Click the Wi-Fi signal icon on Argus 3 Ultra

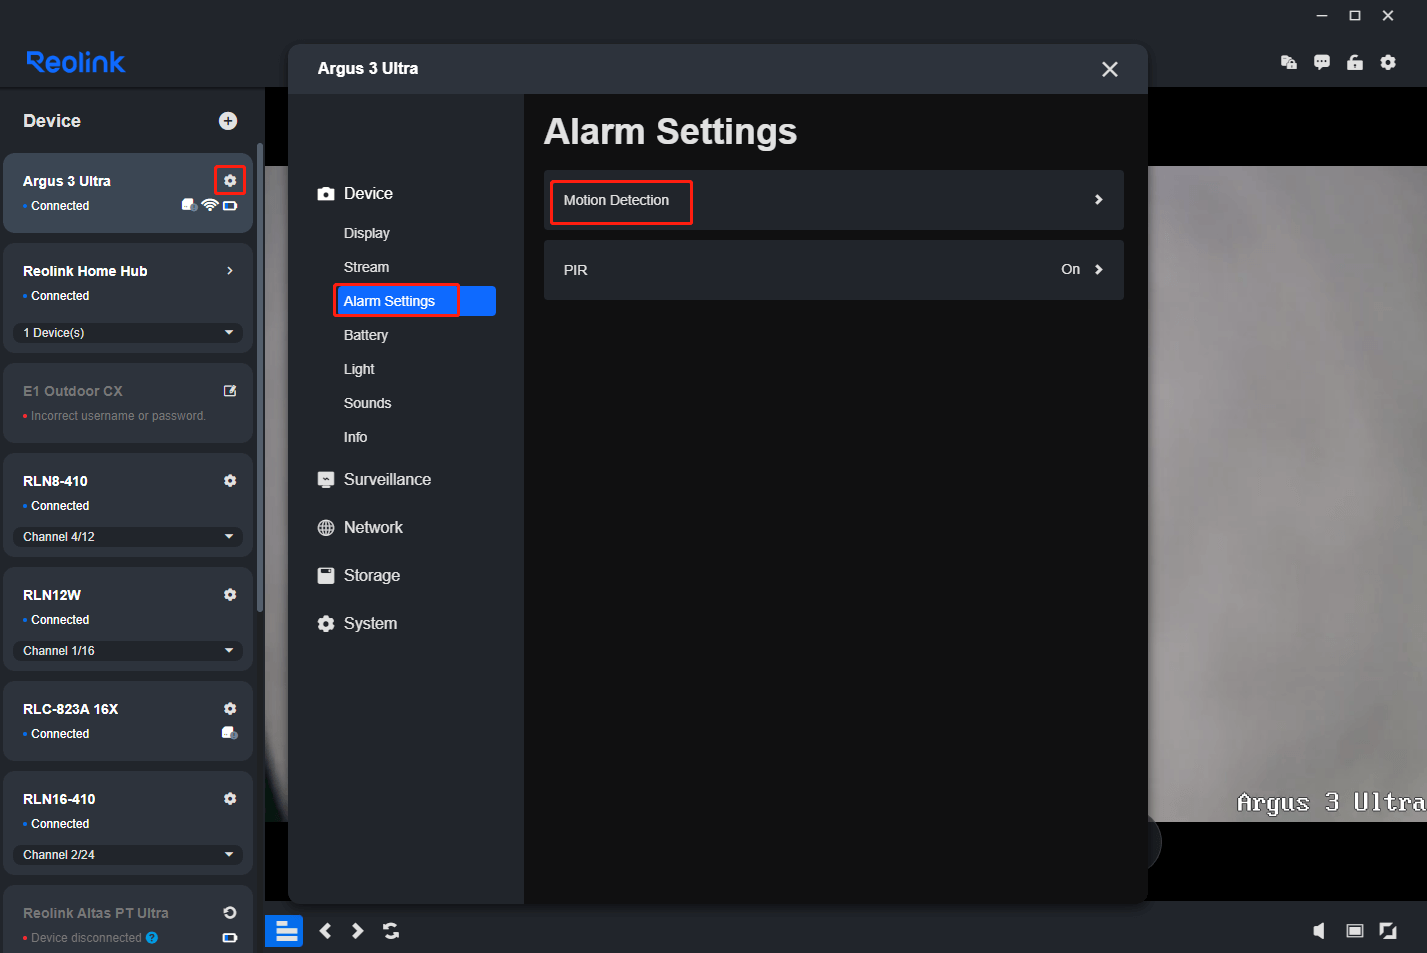click(x=210, y=205)
